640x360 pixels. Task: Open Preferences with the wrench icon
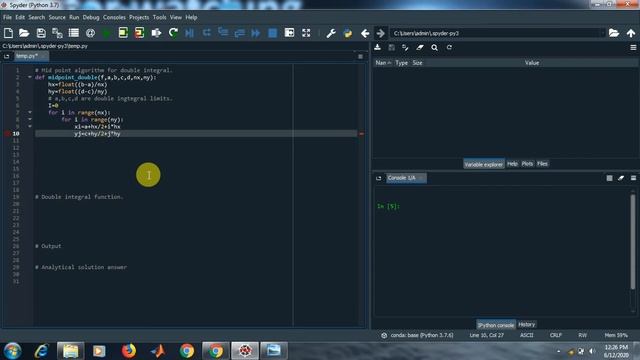pos(331,33)
